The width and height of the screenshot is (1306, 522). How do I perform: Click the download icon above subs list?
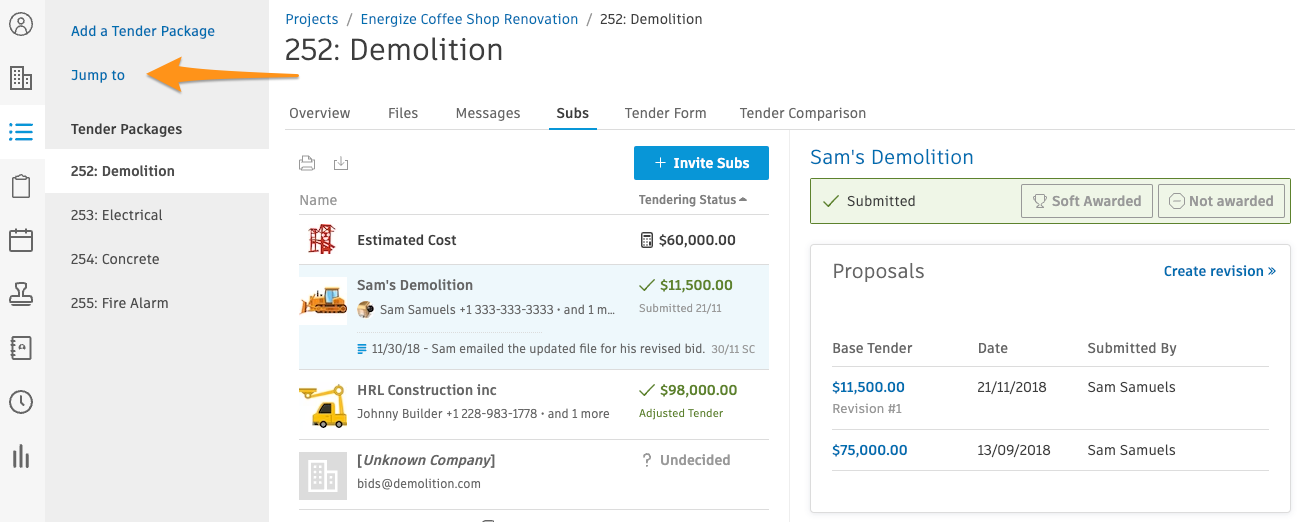[x=341, y=164]
